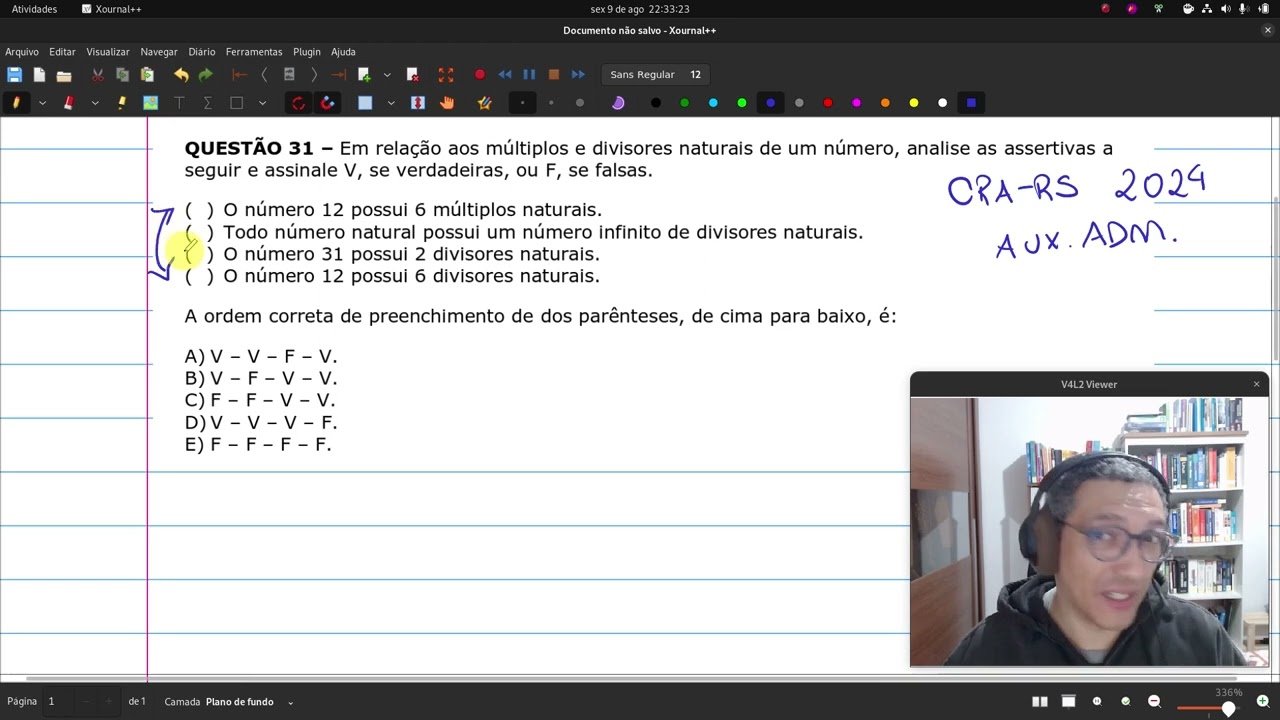Pick the red pen color
Screen dimensions: 1280x720
click(x=828, y=103)
